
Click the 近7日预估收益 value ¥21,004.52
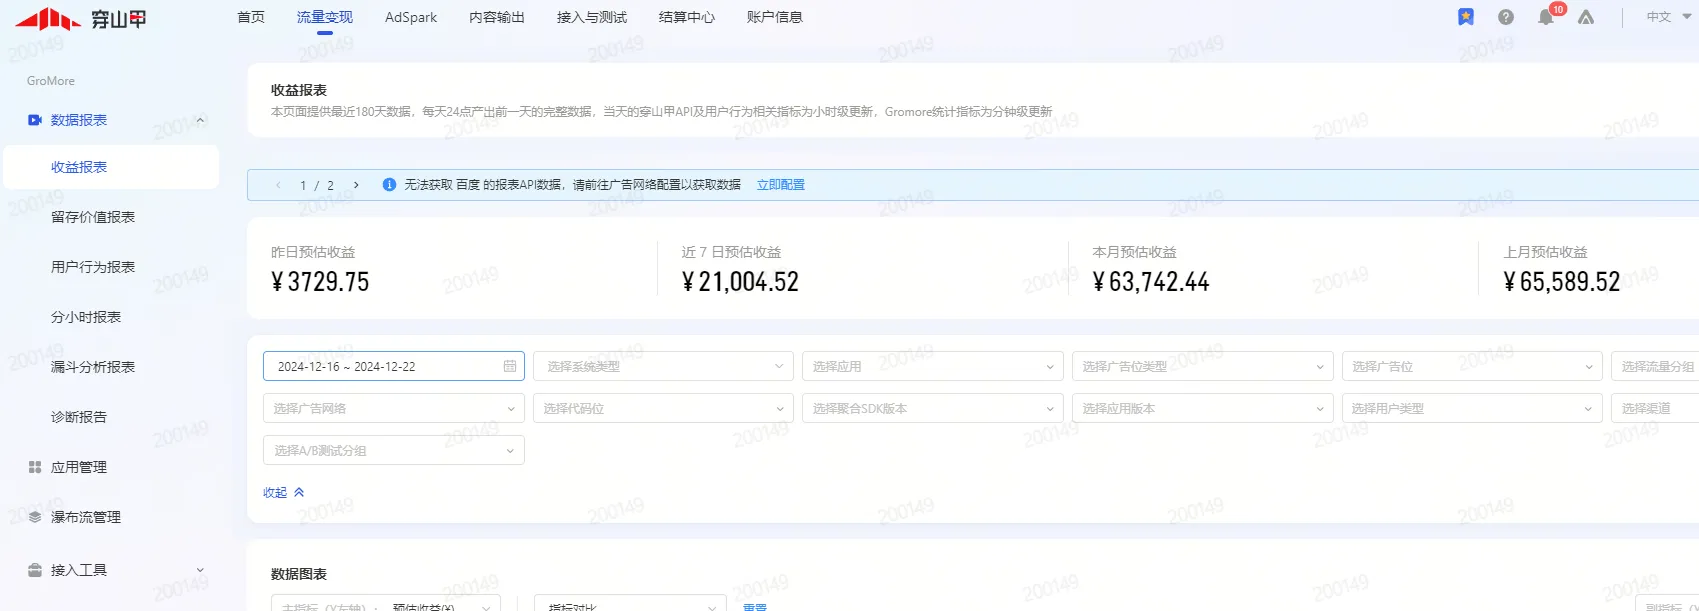740,282
